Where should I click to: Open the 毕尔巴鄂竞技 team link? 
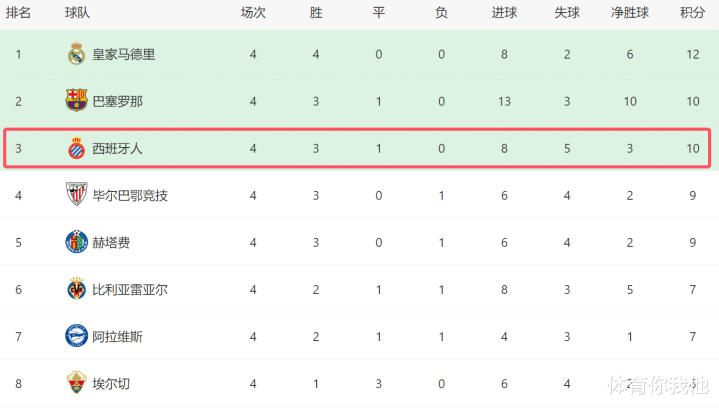130,196
